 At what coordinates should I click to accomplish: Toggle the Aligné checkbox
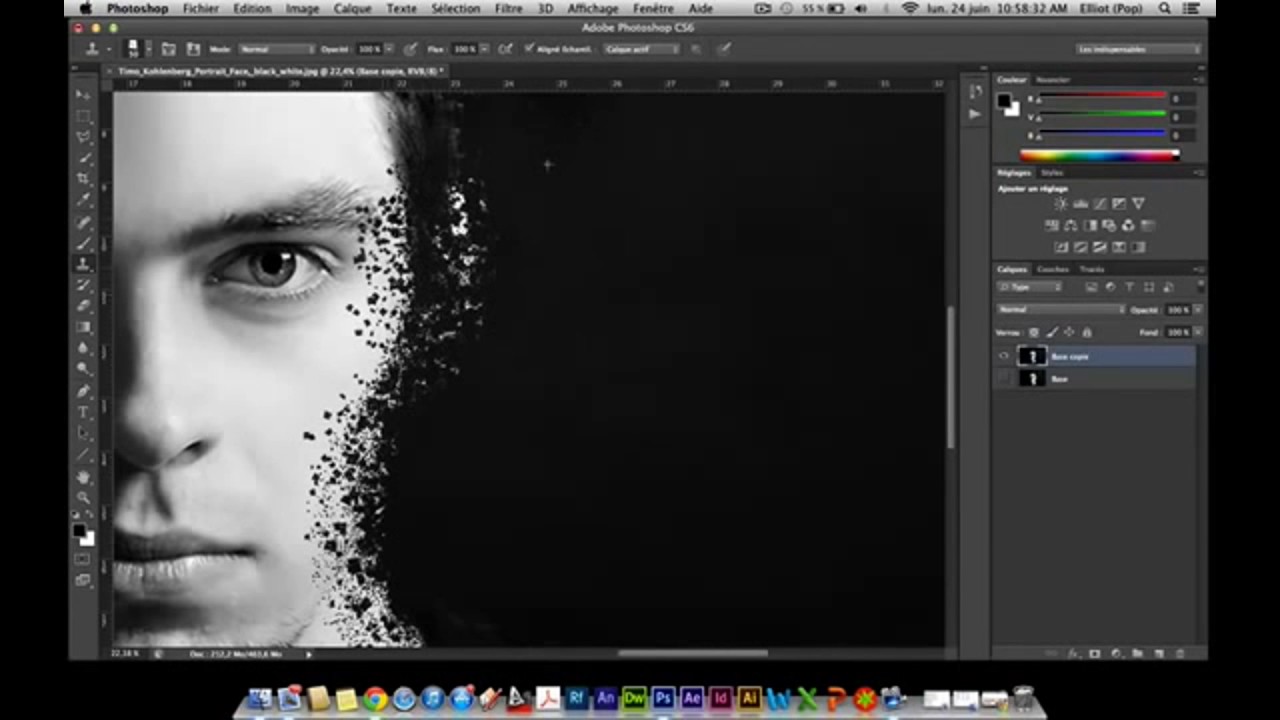530,49
